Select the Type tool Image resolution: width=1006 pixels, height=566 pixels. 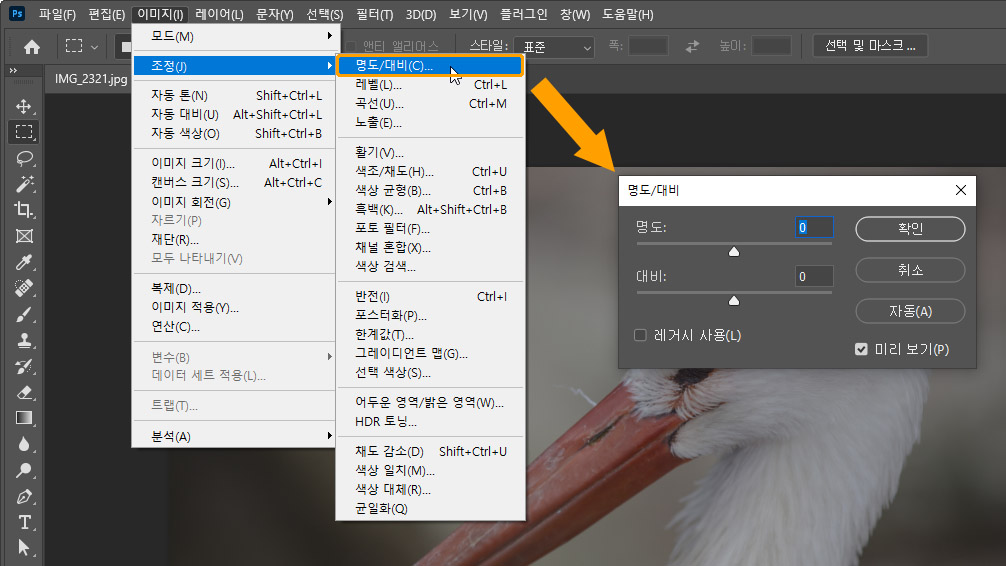(24, 522)
